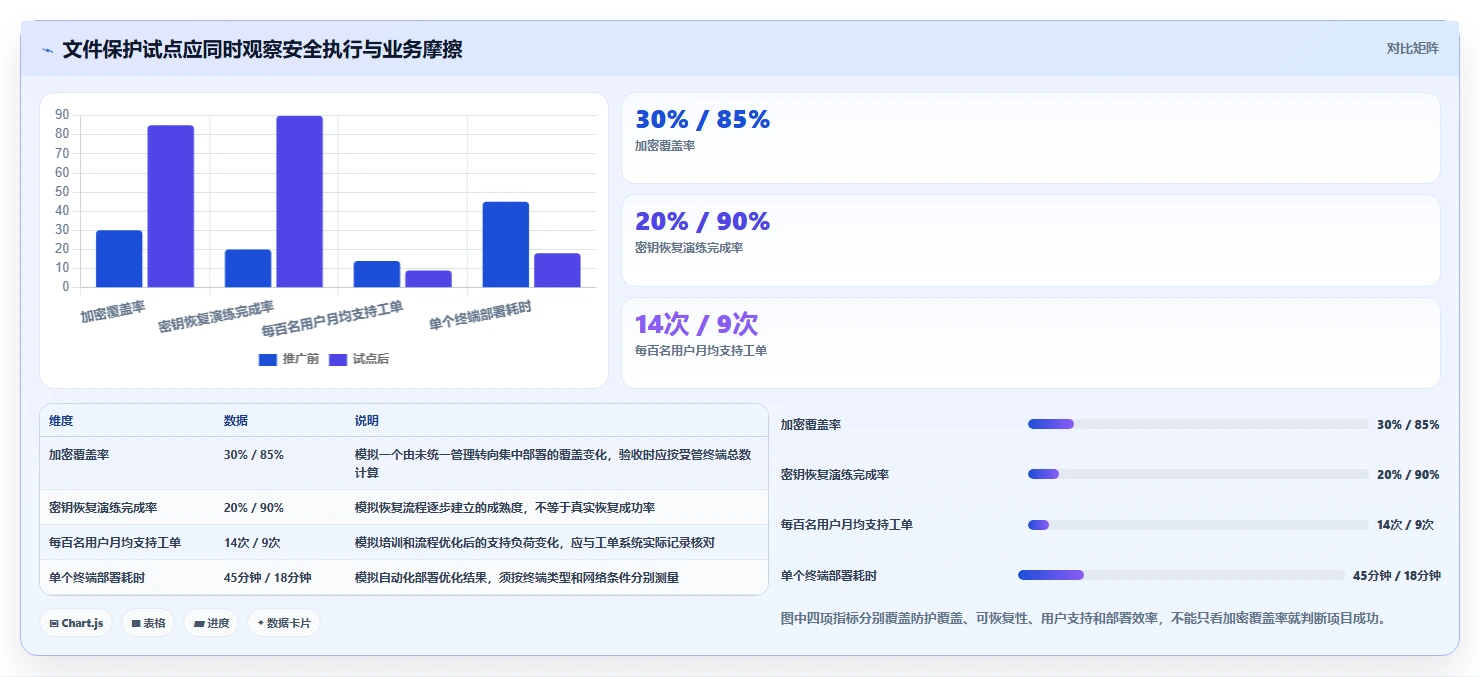Screen dimensions: 1480x677
Task: Click the 说明 column header
Action: (367, 421)
